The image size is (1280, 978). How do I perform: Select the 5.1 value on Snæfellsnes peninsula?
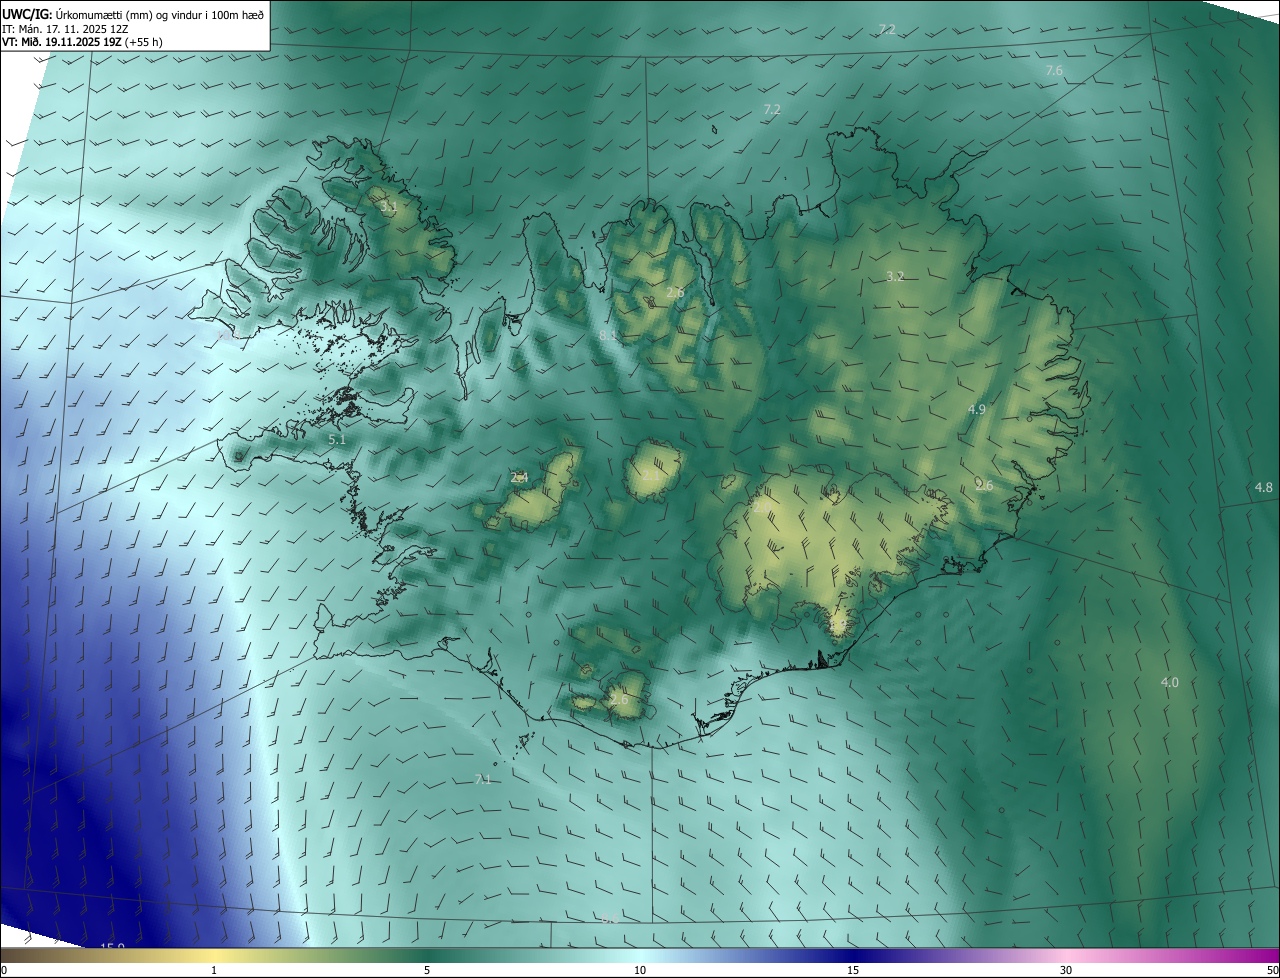coord(337,439)
